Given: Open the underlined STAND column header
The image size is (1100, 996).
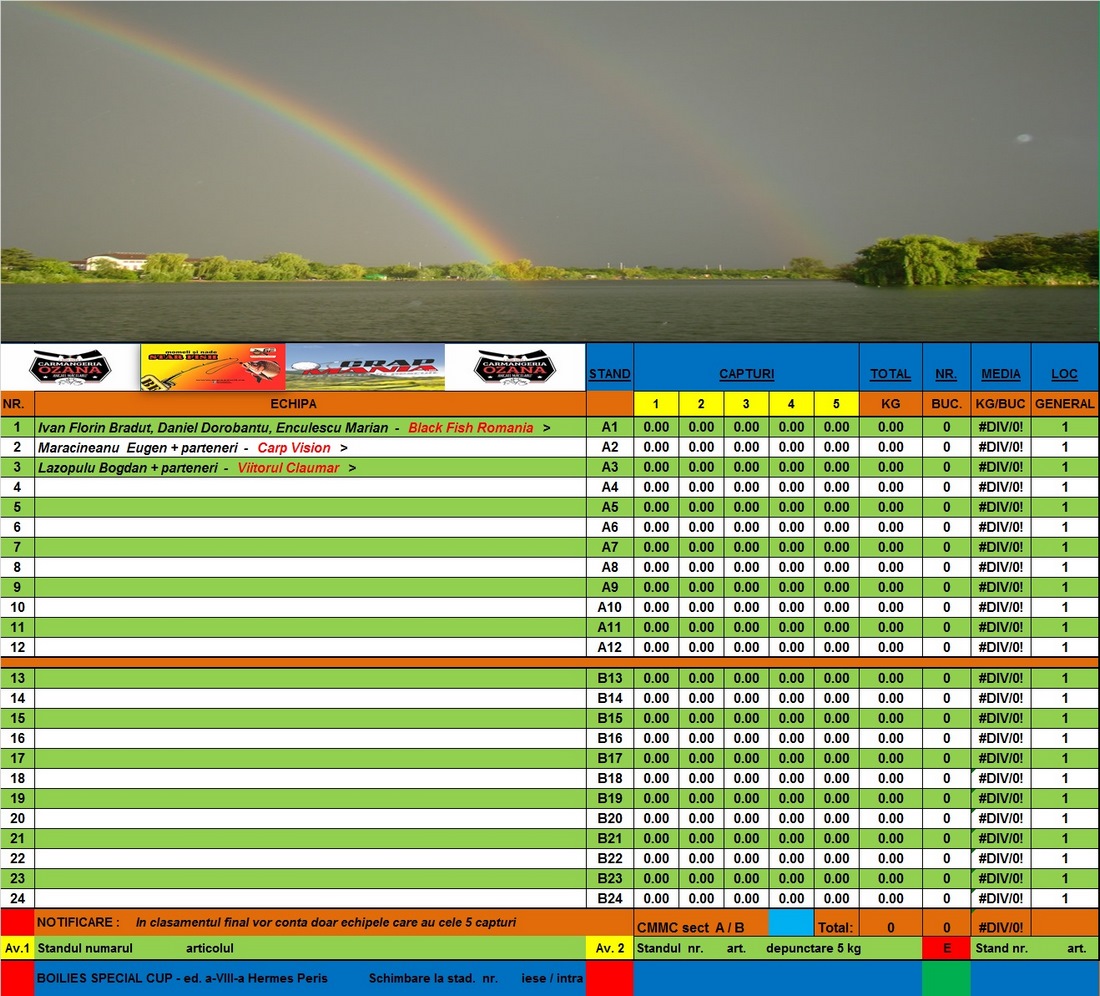Looking at the screenshot, I should click(609, 374).
